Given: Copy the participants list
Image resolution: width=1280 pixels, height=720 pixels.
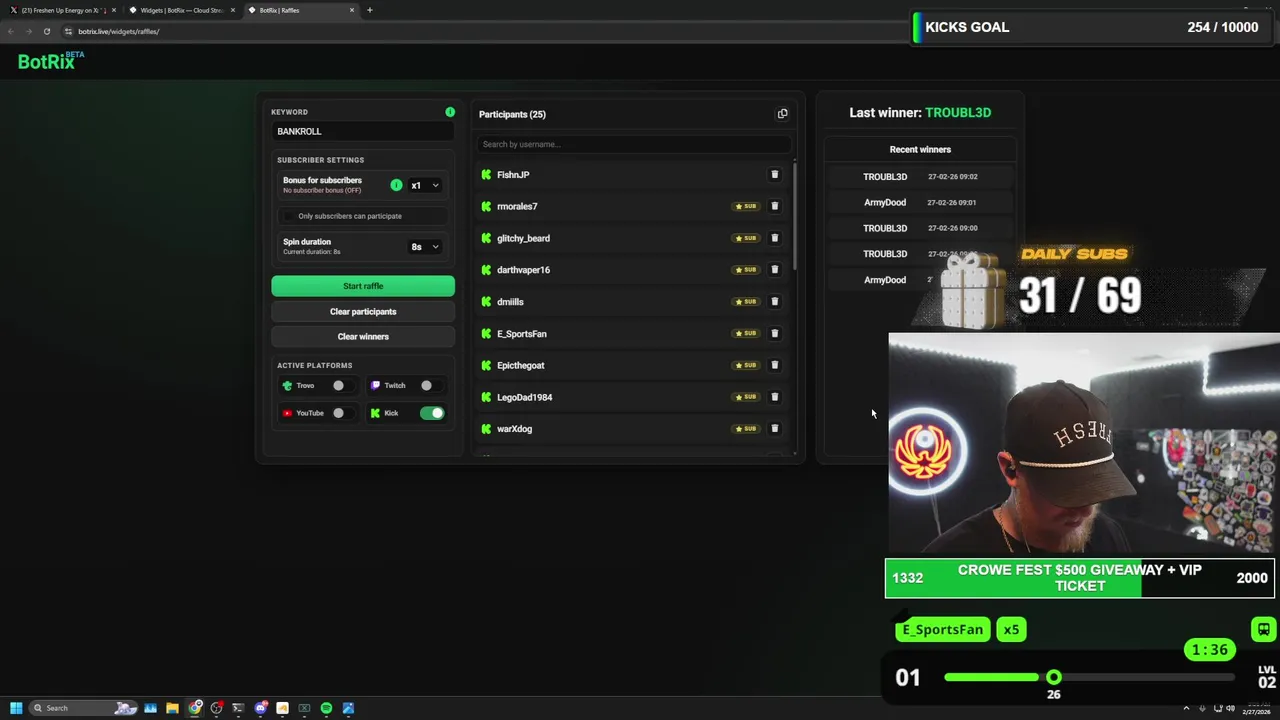Looking at the screenshot, I should (782, 114).
